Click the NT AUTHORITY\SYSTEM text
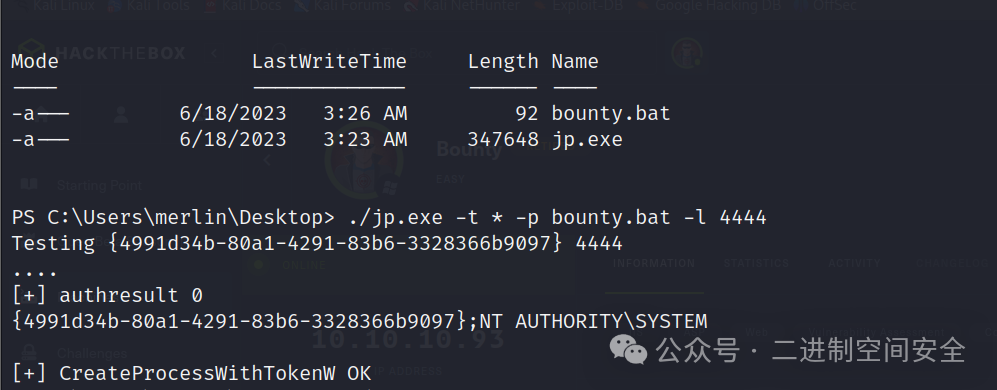The width and height of the screenshot is (997, 390). (593, 321)
